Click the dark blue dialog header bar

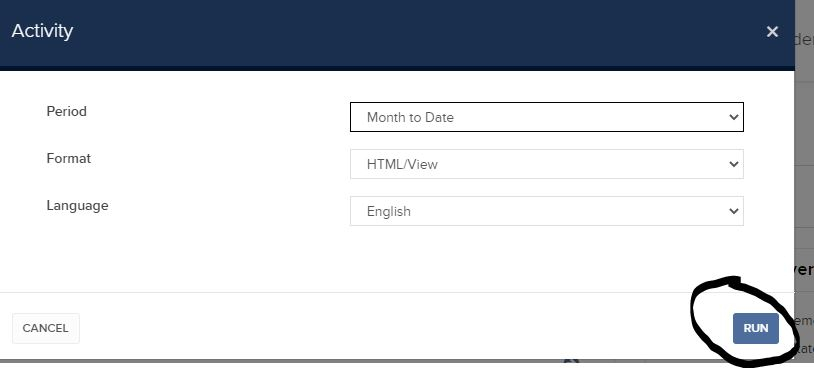coord(397,34)
